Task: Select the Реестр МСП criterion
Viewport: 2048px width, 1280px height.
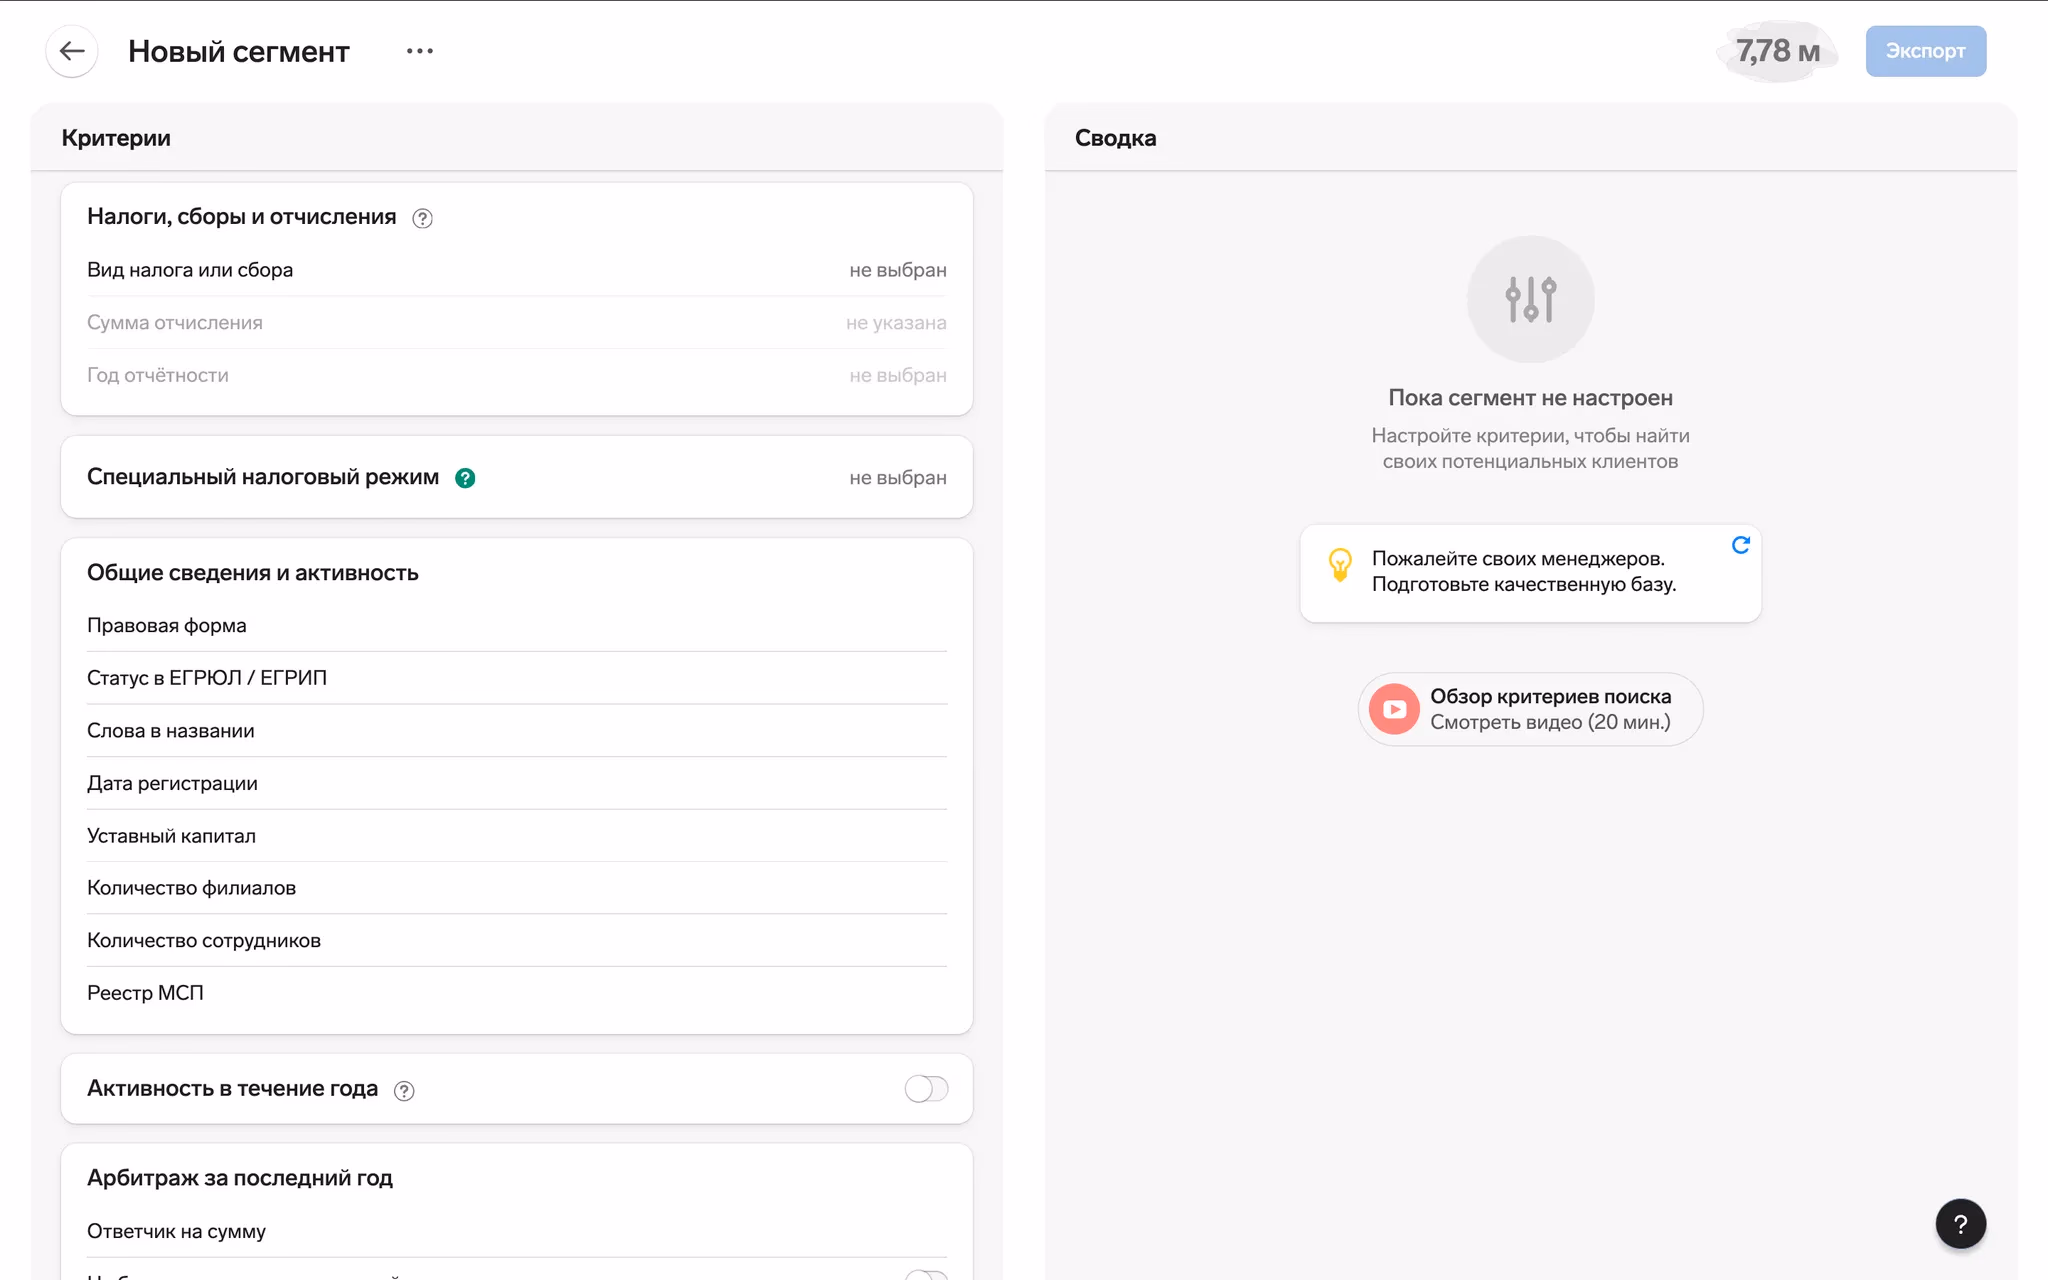Action: 516,993
